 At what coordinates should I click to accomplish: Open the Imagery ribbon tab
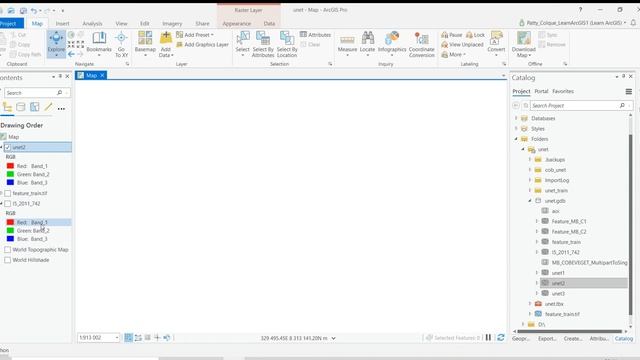coord(172,24)
